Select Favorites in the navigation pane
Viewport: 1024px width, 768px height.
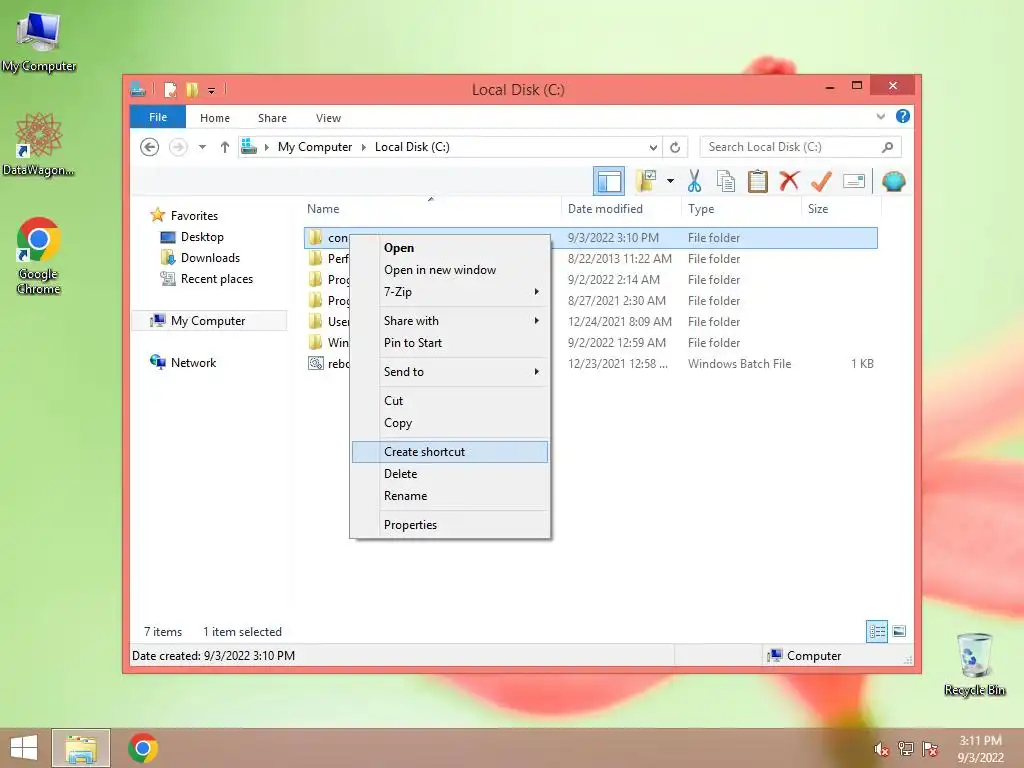(194, 216)
